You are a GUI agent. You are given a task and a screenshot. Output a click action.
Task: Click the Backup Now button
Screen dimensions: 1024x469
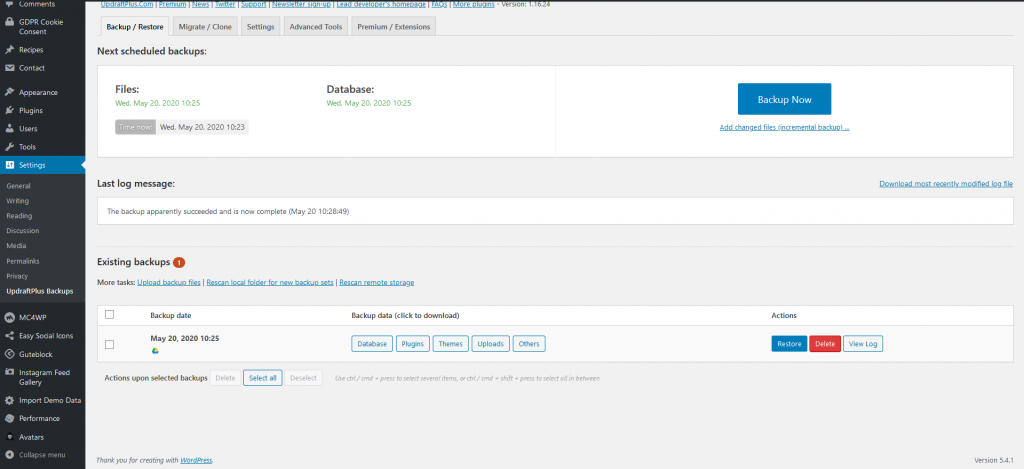(x=784, y=99)
